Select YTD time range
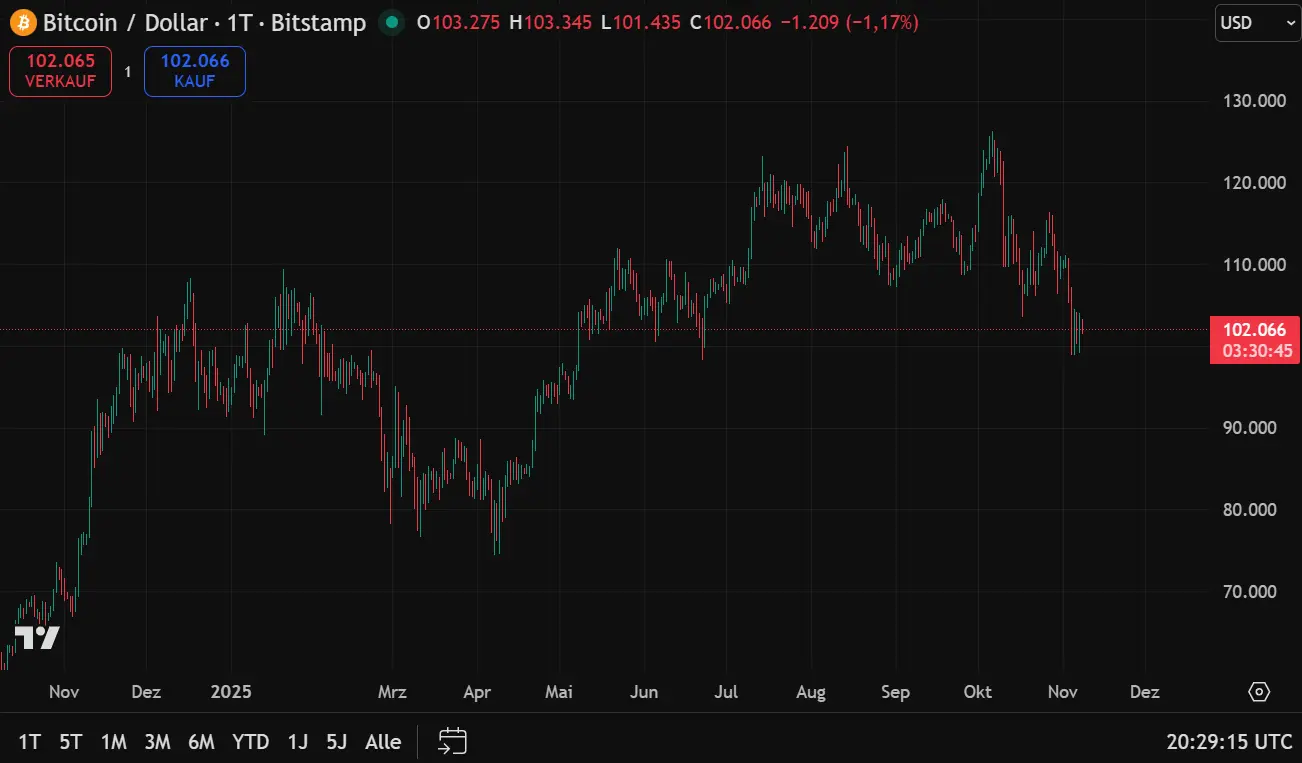1302x763 pixels. tap(250, 742)
